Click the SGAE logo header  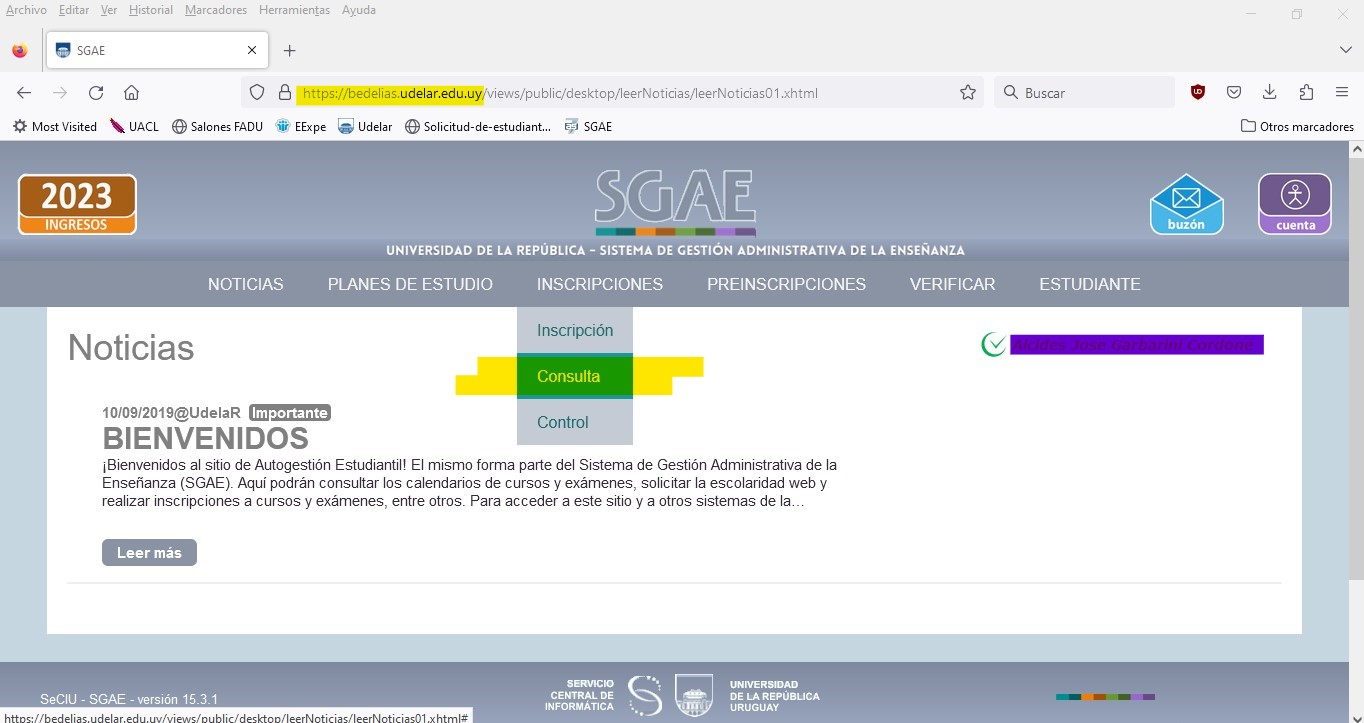point(675,202)
